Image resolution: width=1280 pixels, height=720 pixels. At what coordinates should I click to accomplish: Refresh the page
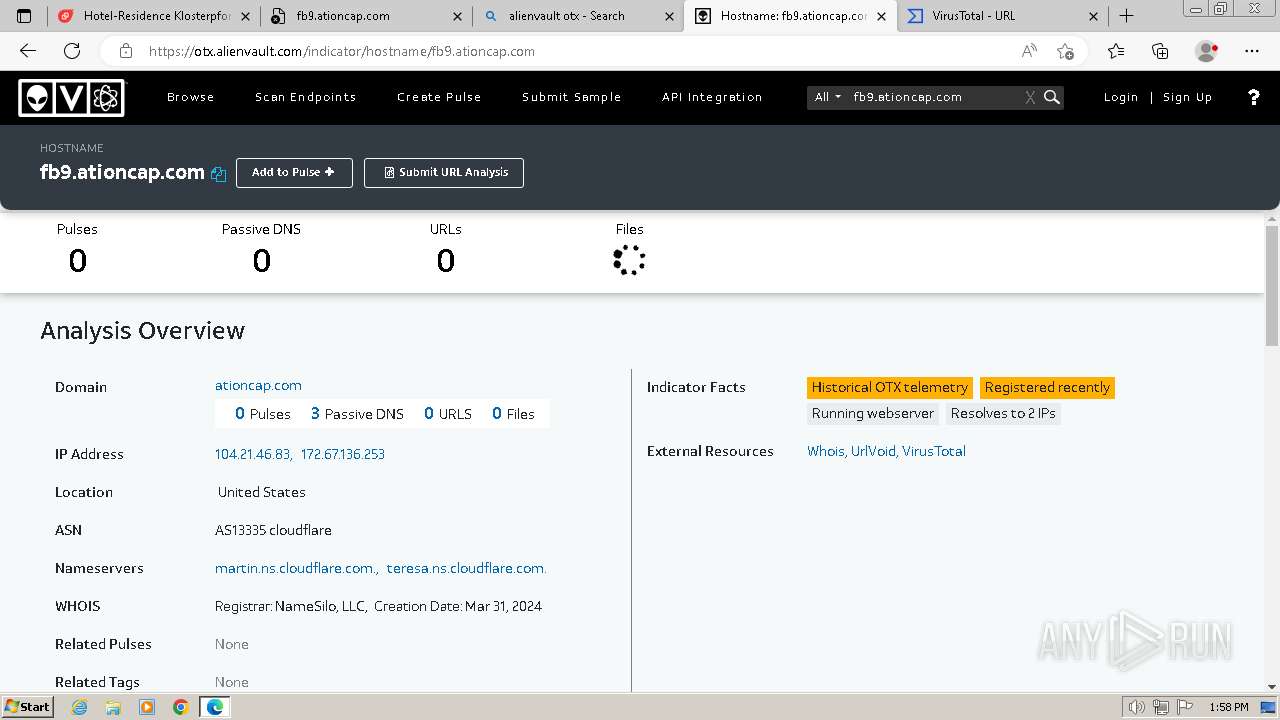click(72, 51)
